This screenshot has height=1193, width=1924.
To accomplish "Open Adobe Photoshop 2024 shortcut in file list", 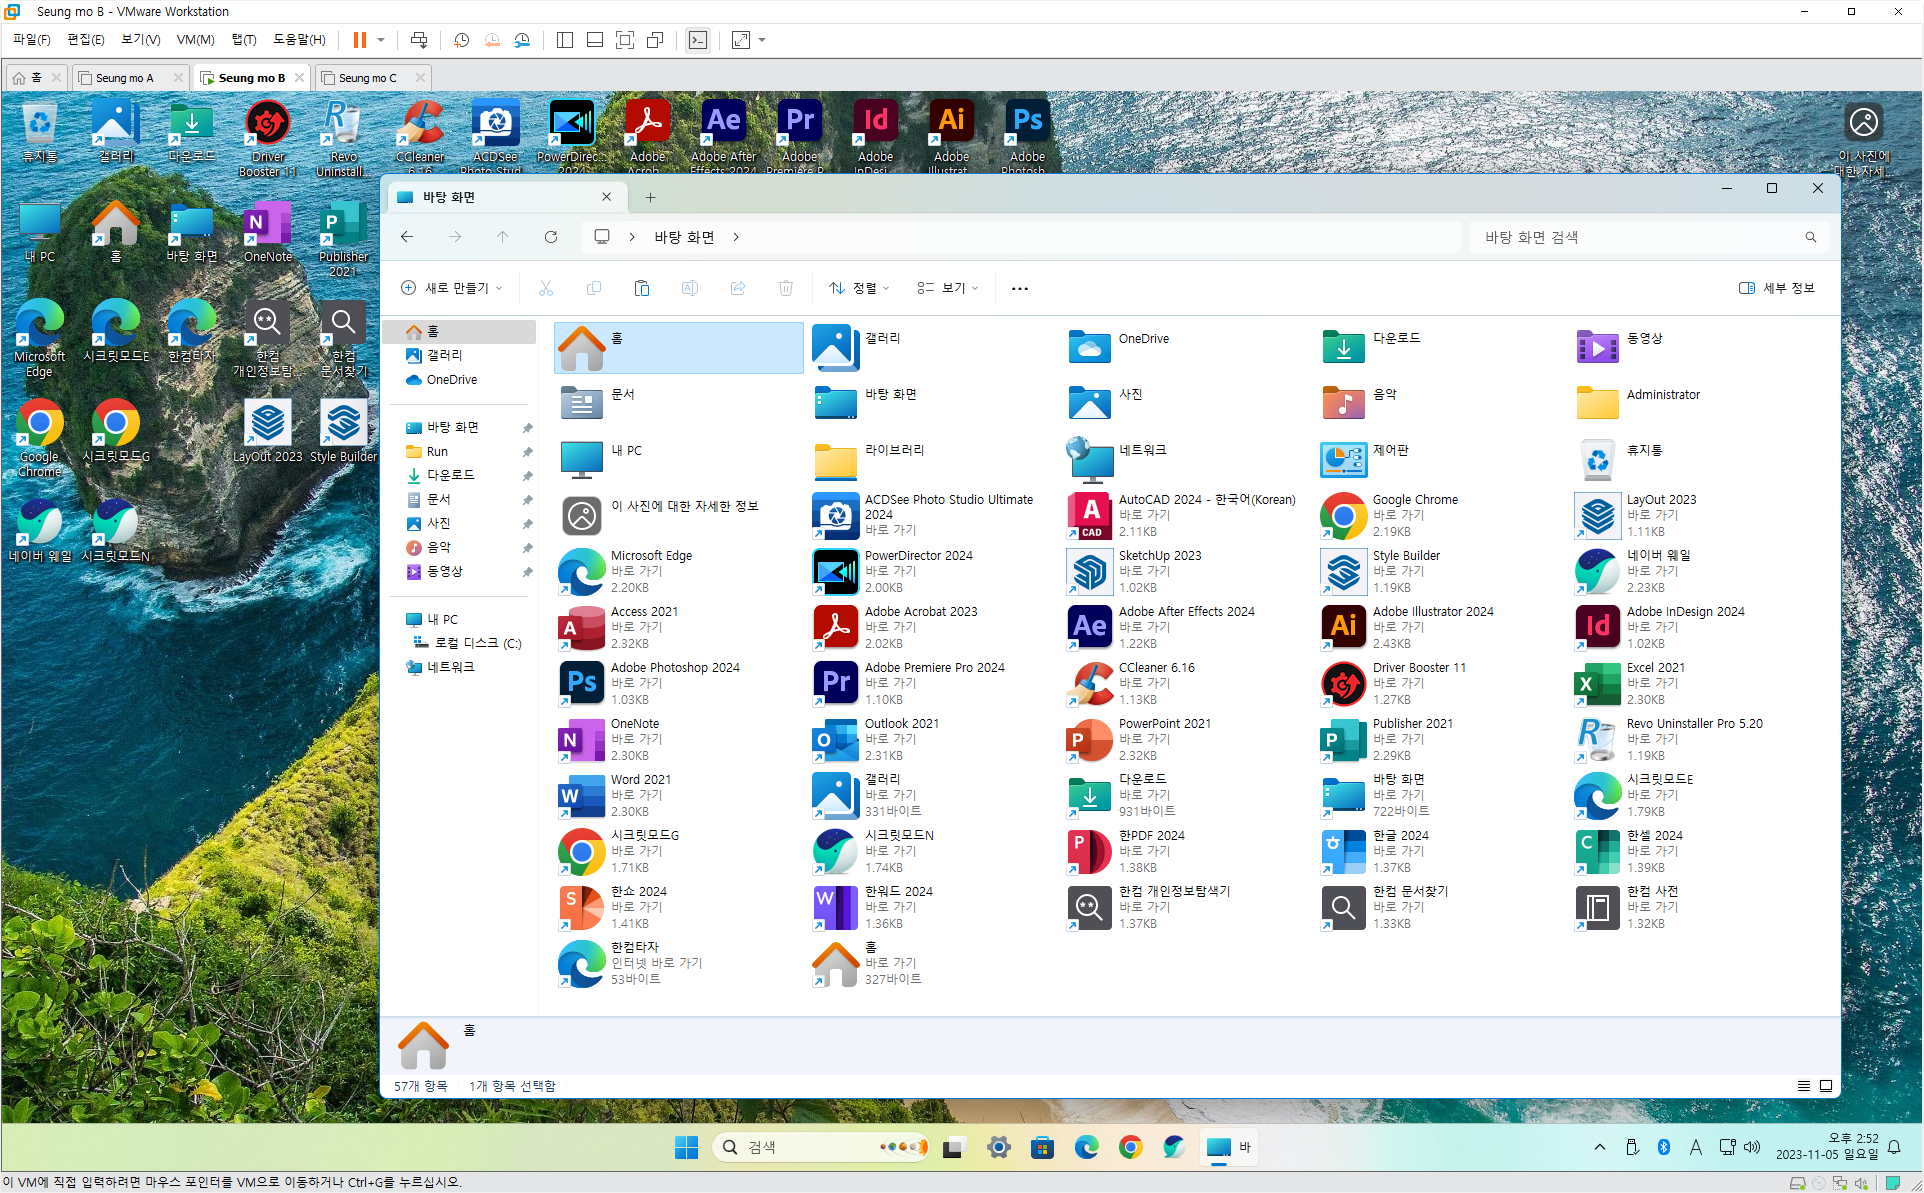I will tap(582, 683).
